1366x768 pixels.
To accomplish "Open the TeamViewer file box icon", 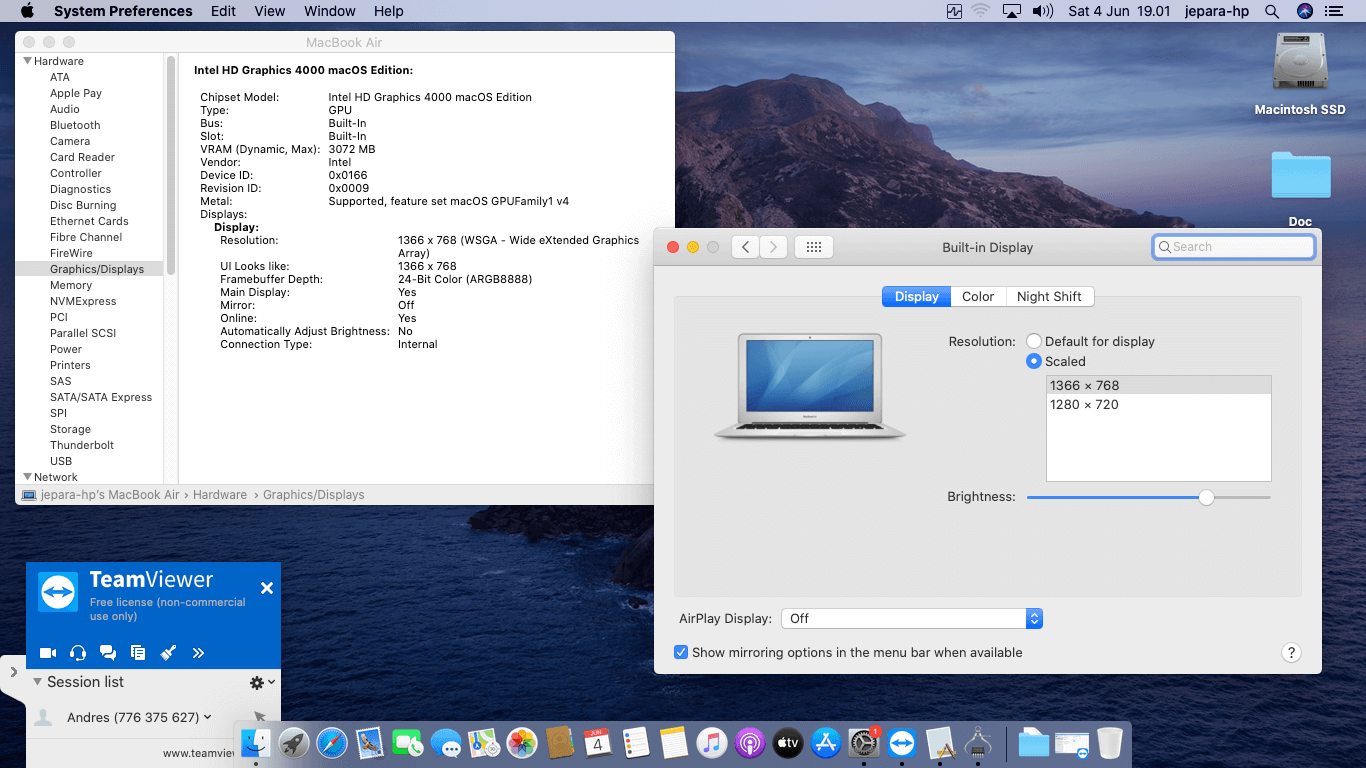I will tap(138, 653).
